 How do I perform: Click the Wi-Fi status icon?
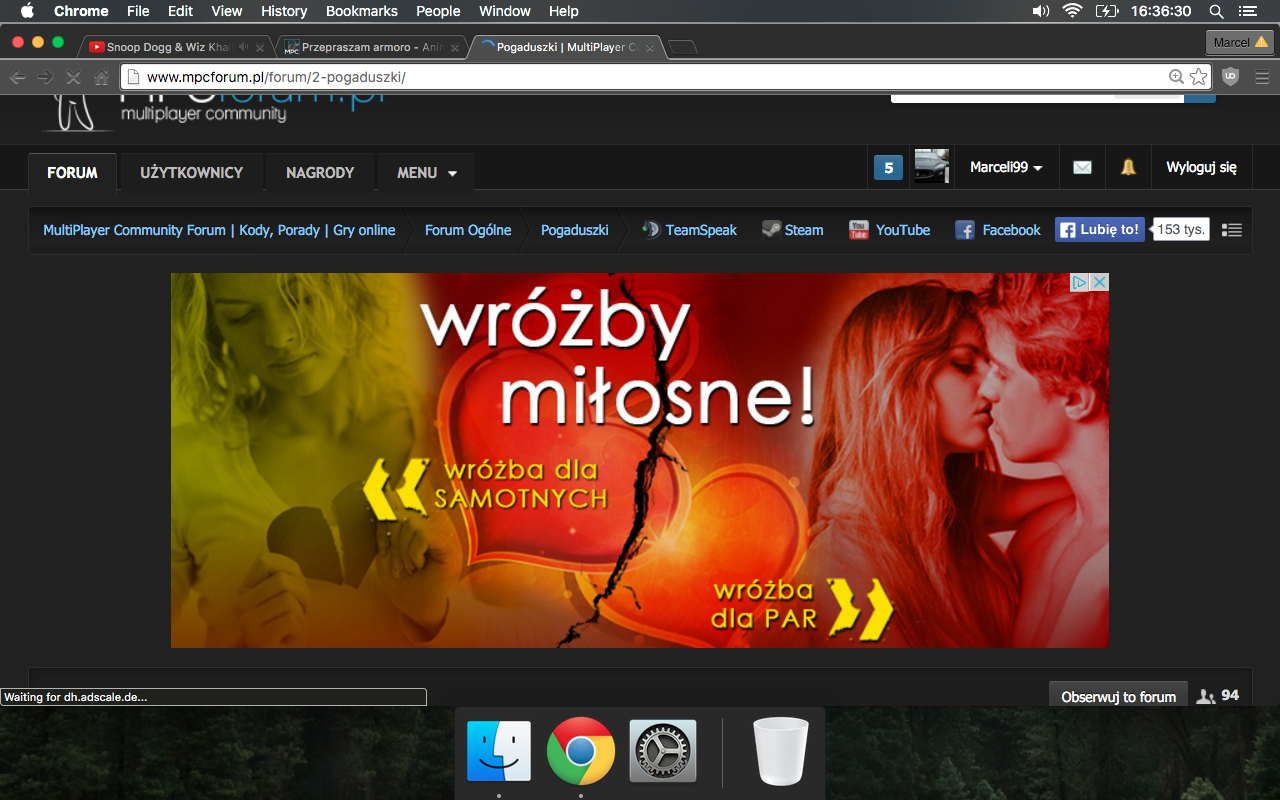pos(1073,11)
